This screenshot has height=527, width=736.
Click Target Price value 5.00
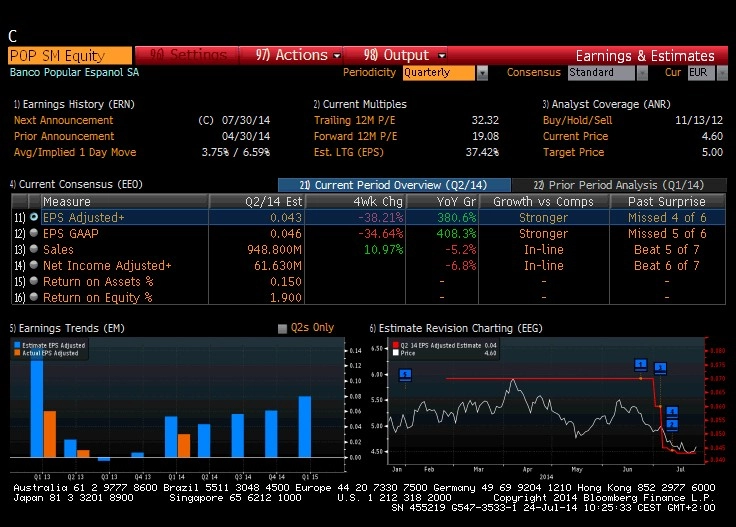712,152
